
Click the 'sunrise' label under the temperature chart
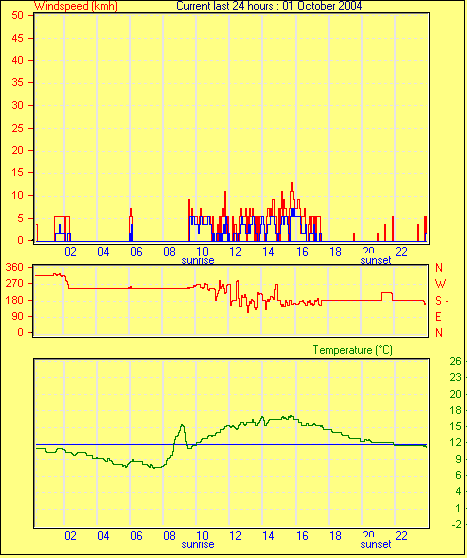[198, 544]
